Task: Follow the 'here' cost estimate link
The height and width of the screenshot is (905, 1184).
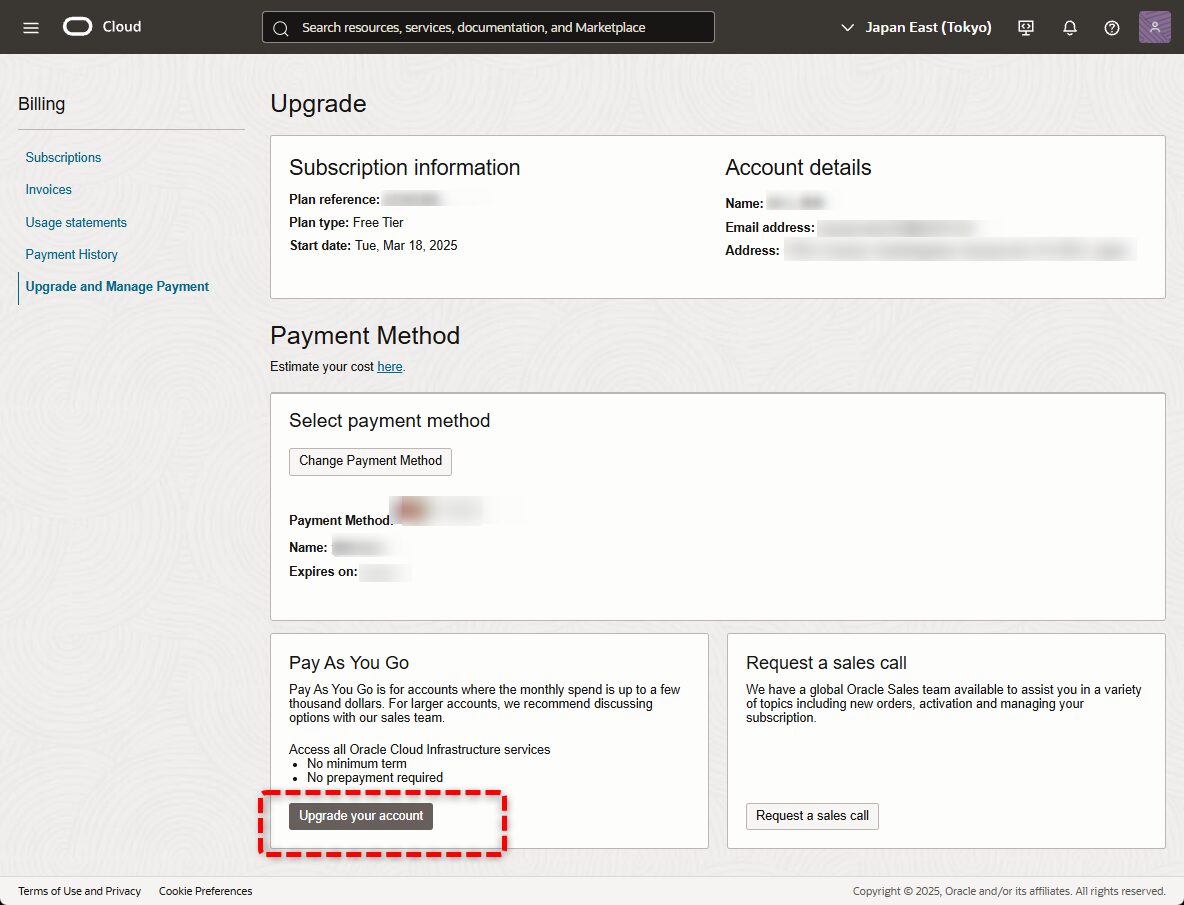Action: point(390,366)
